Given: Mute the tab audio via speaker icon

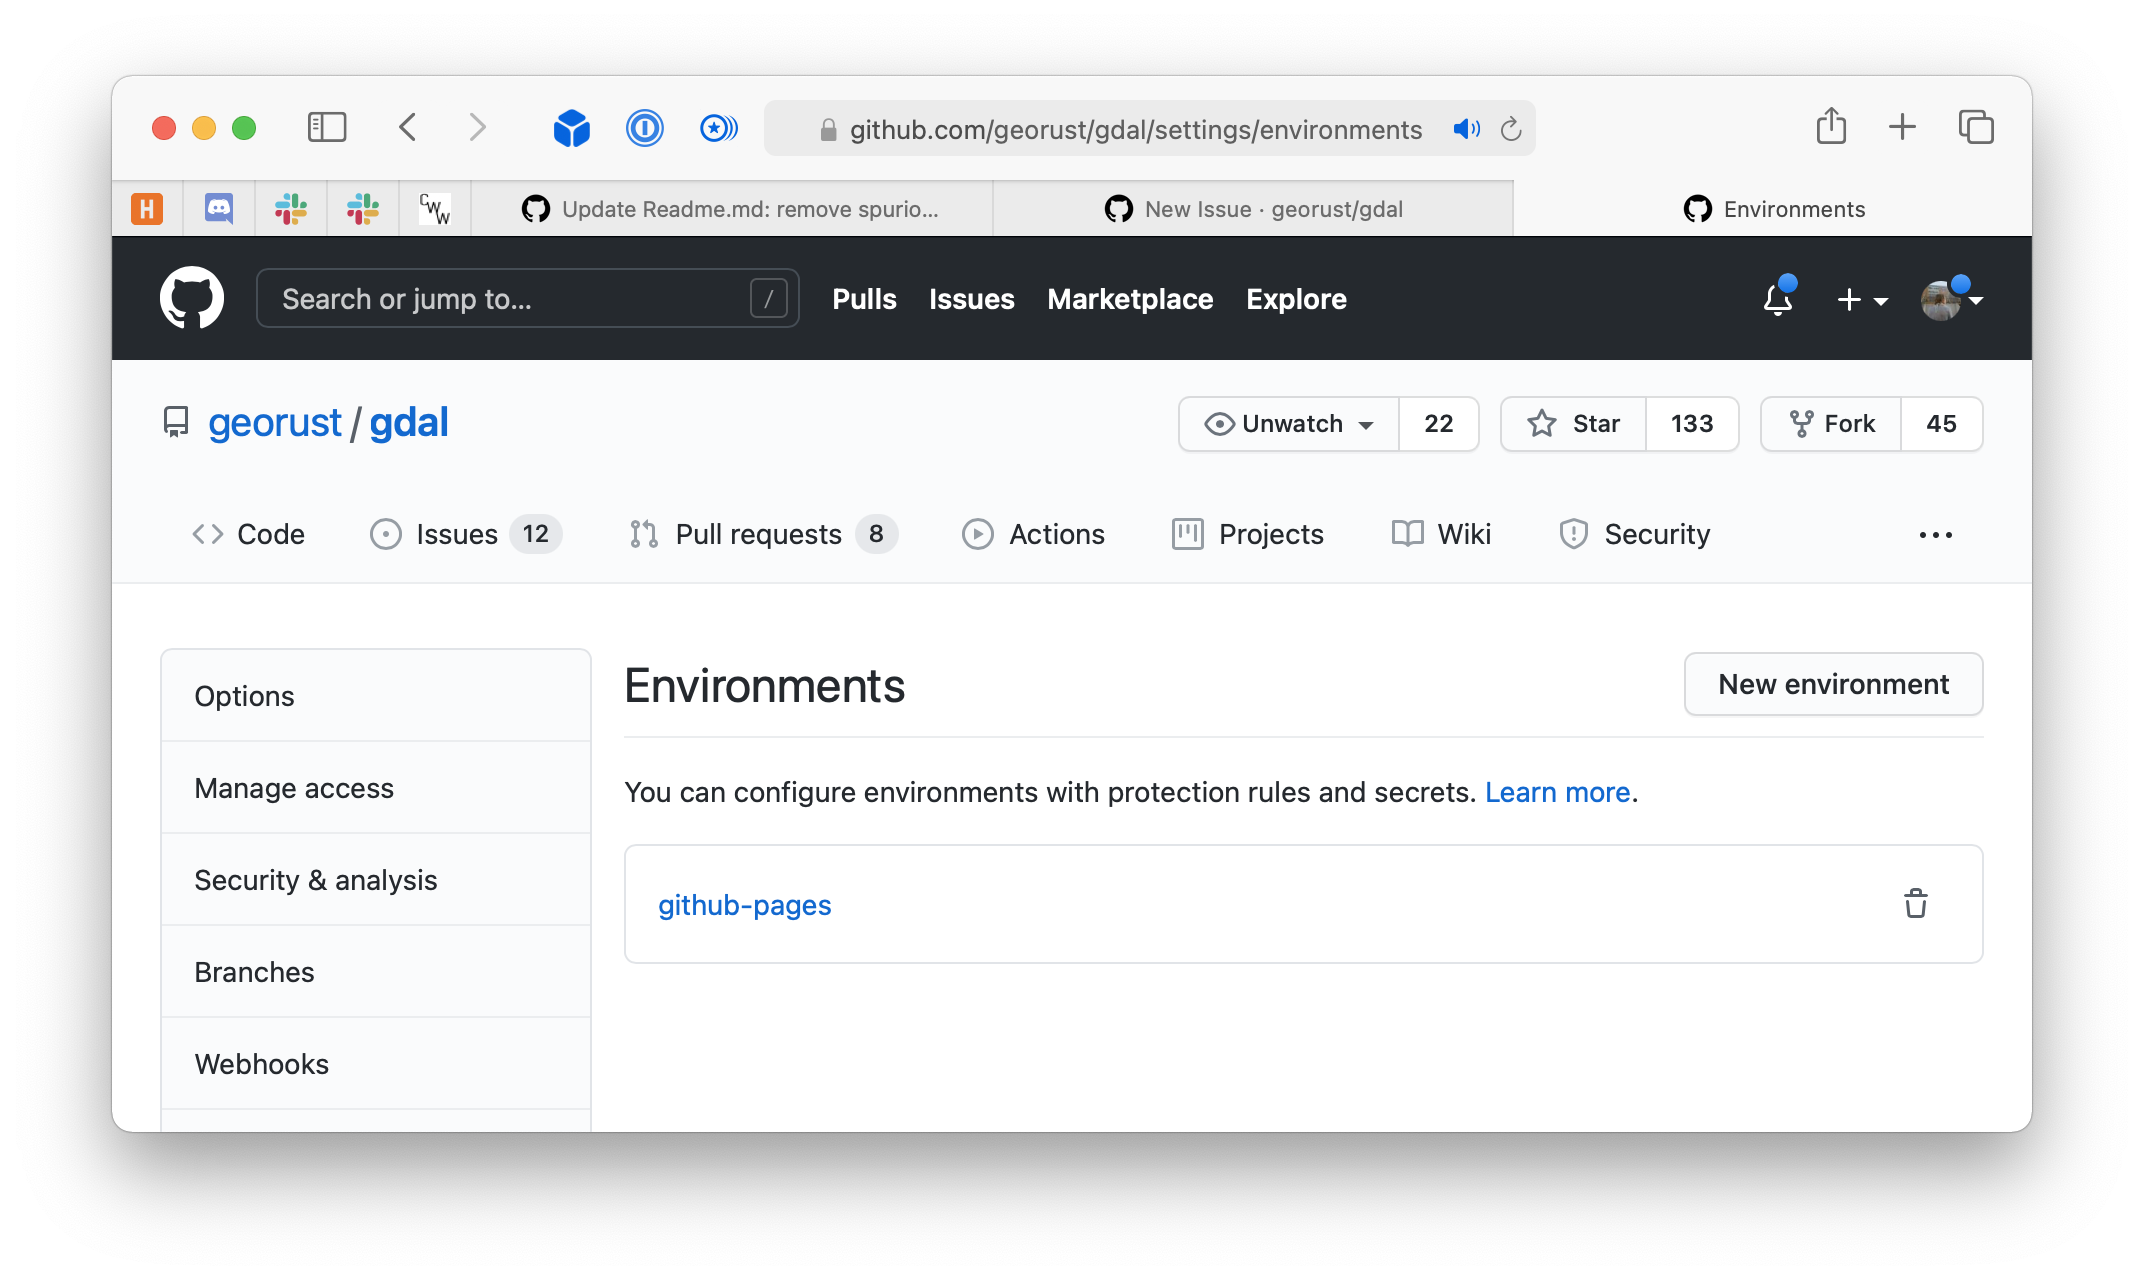Looking at the screenshot, I should pos(1466,128).
